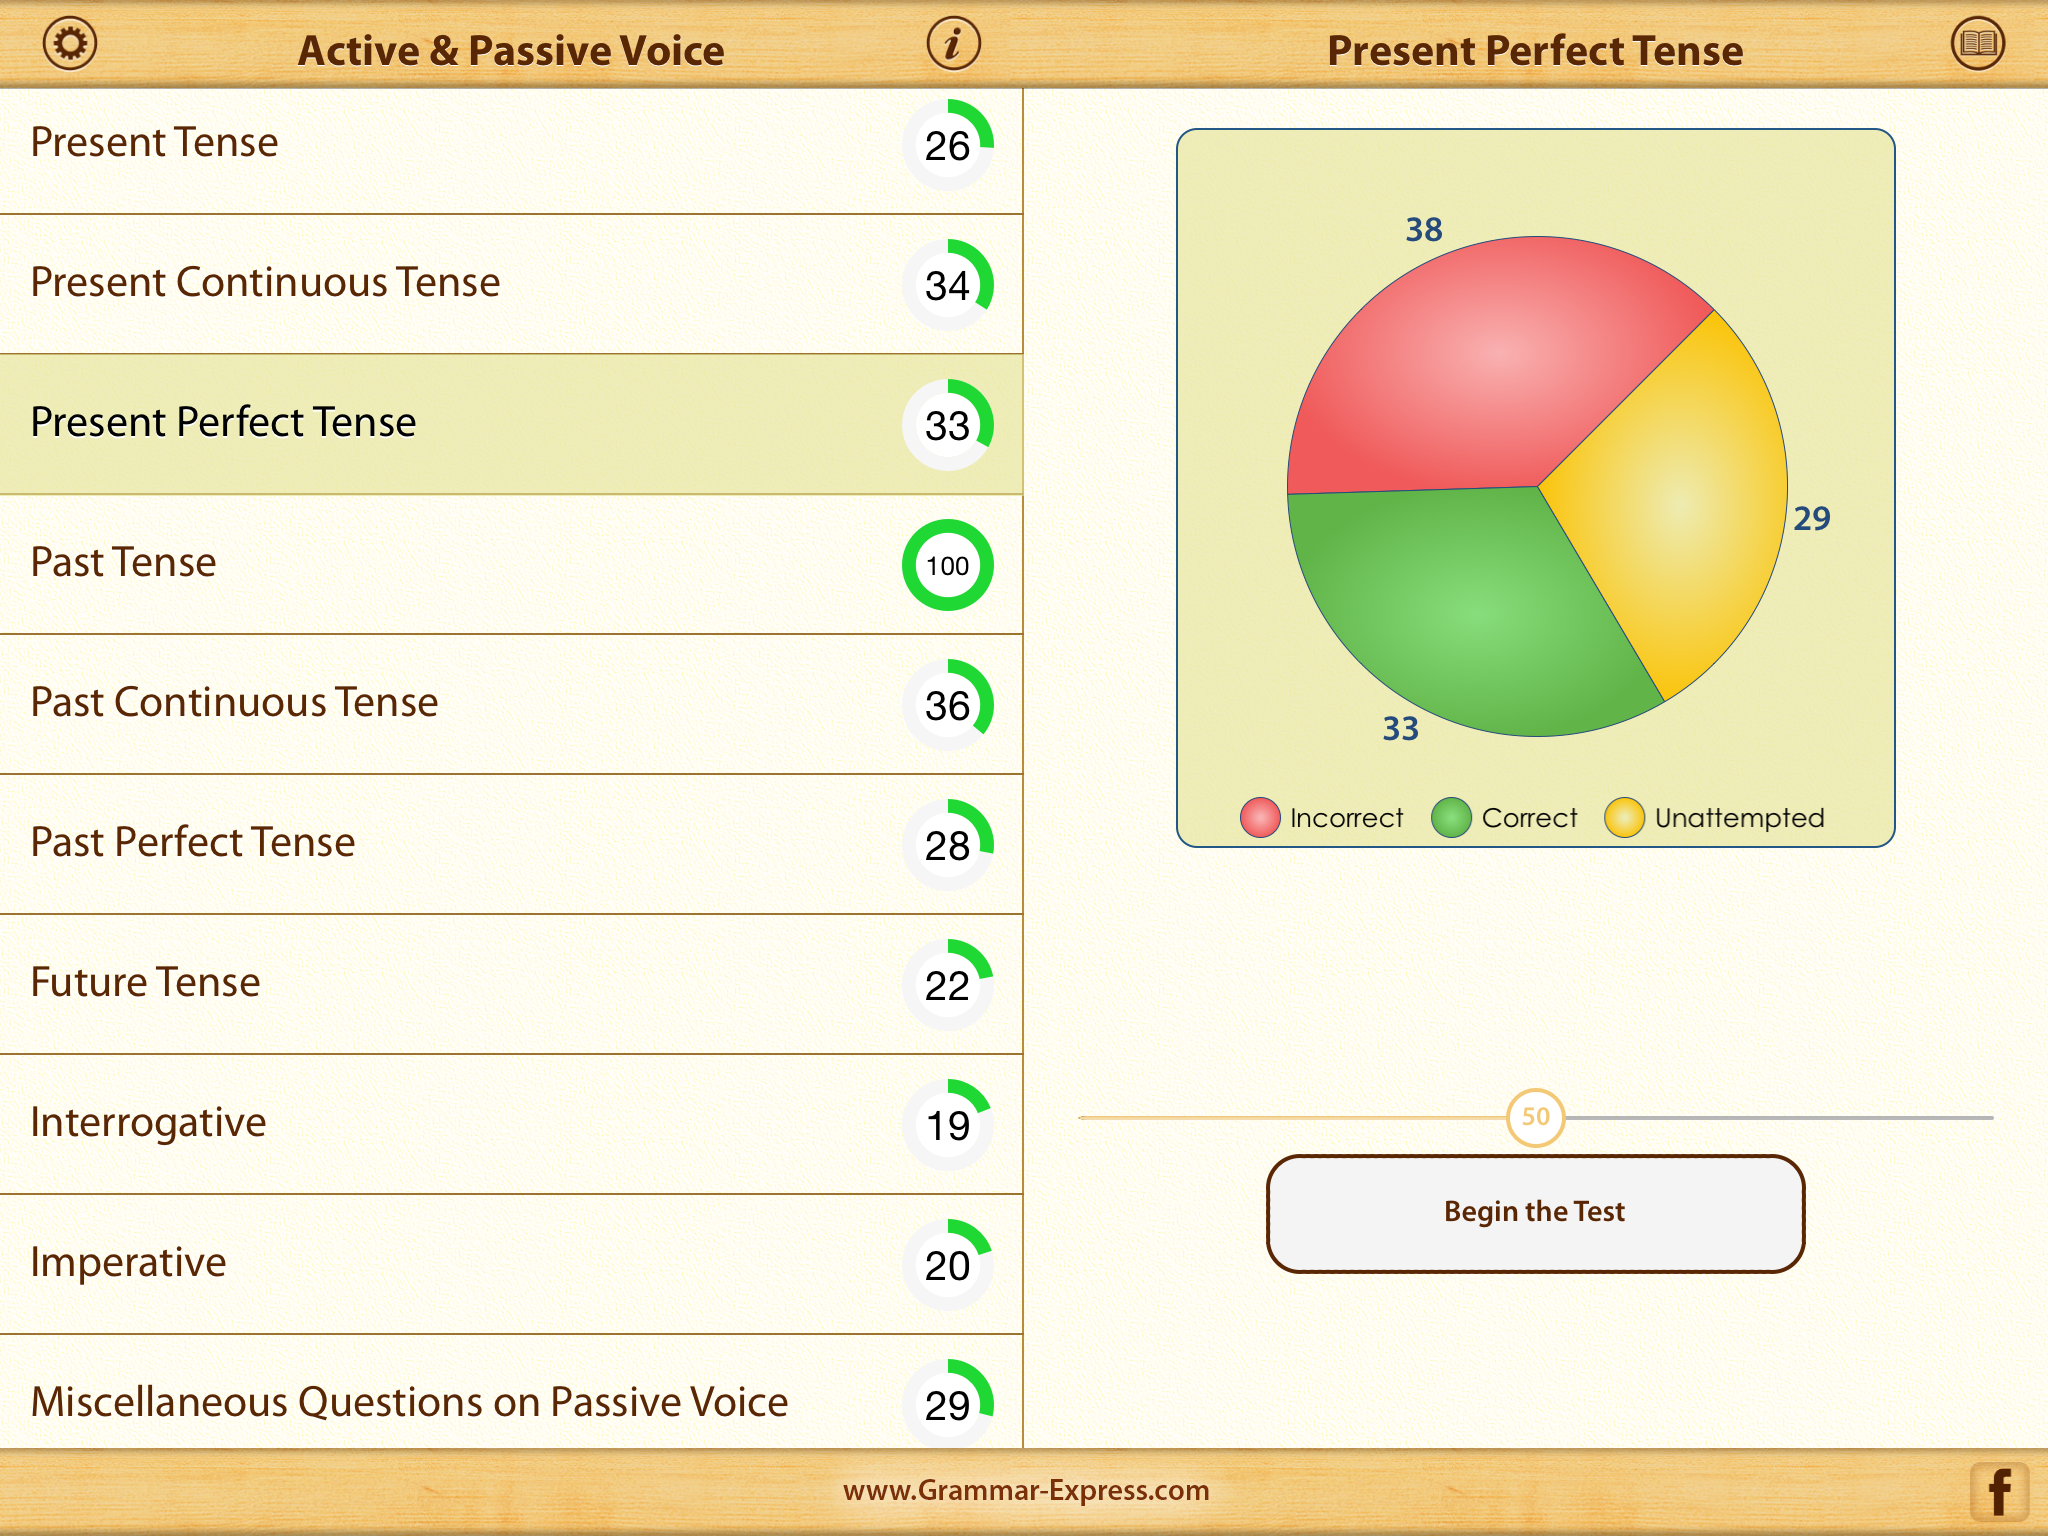Click the Present Tense score ring 26
This screenshot has width=2048, height=1536.
click(x=947, y=146)
